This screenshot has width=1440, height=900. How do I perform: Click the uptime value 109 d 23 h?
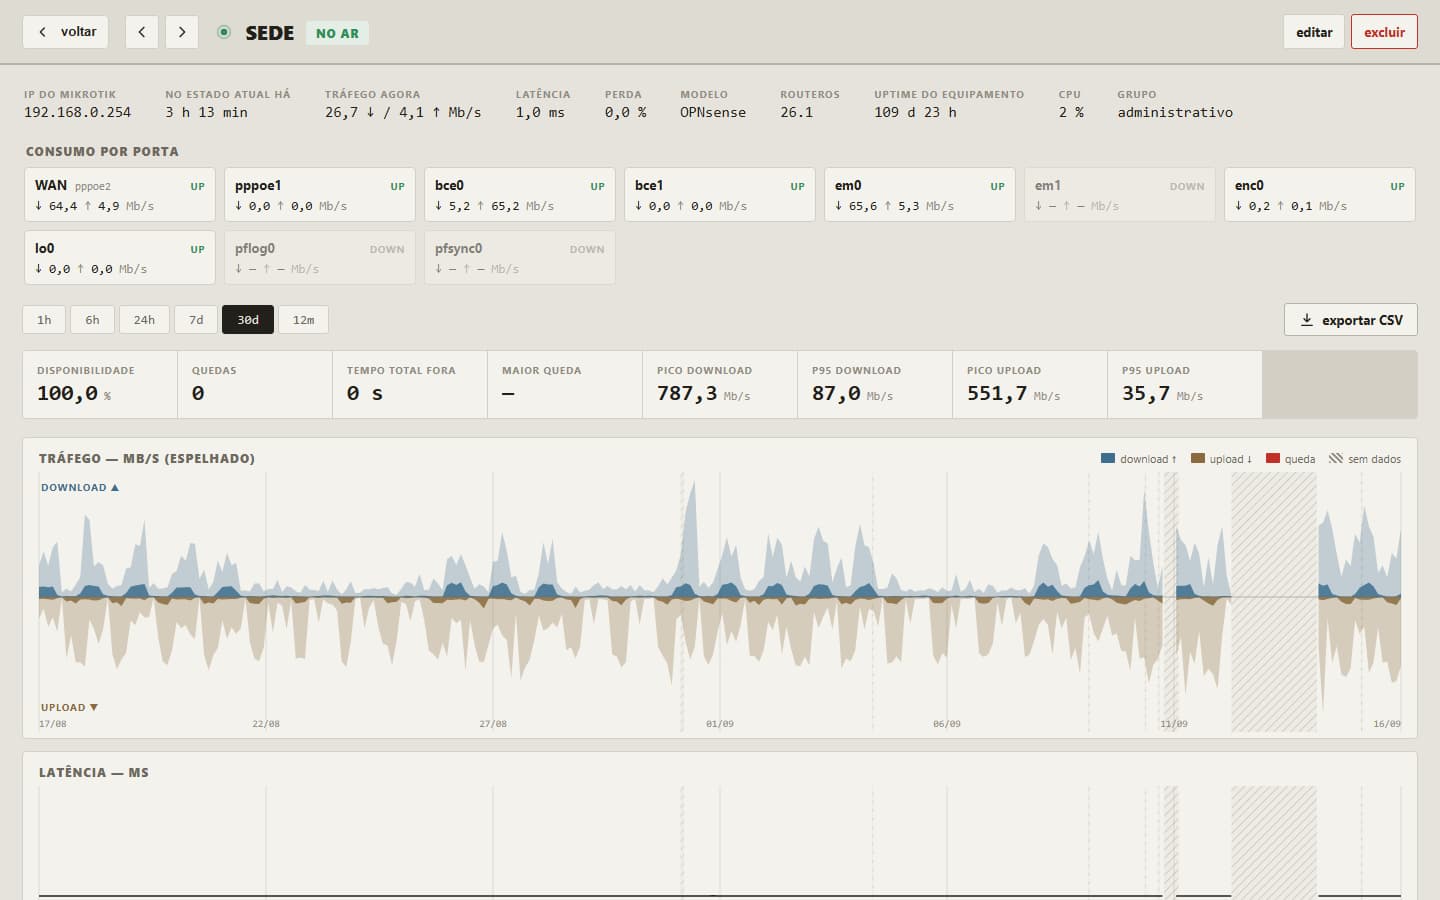pyautogui.click(x=915, y=112)
